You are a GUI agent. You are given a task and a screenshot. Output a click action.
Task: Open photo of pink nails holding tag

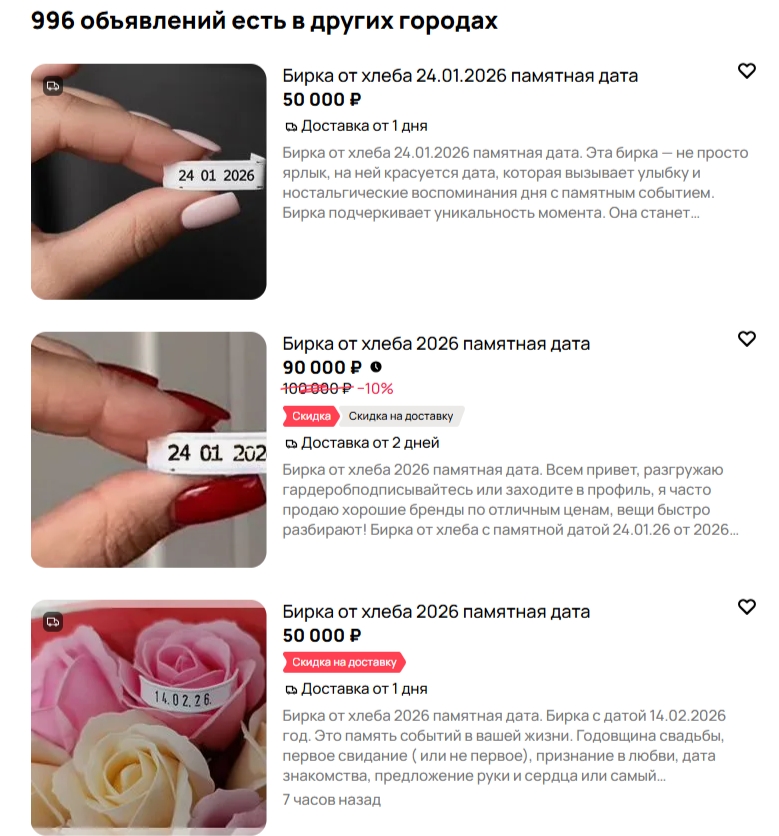pyautogui.click(x=149, y=182)
